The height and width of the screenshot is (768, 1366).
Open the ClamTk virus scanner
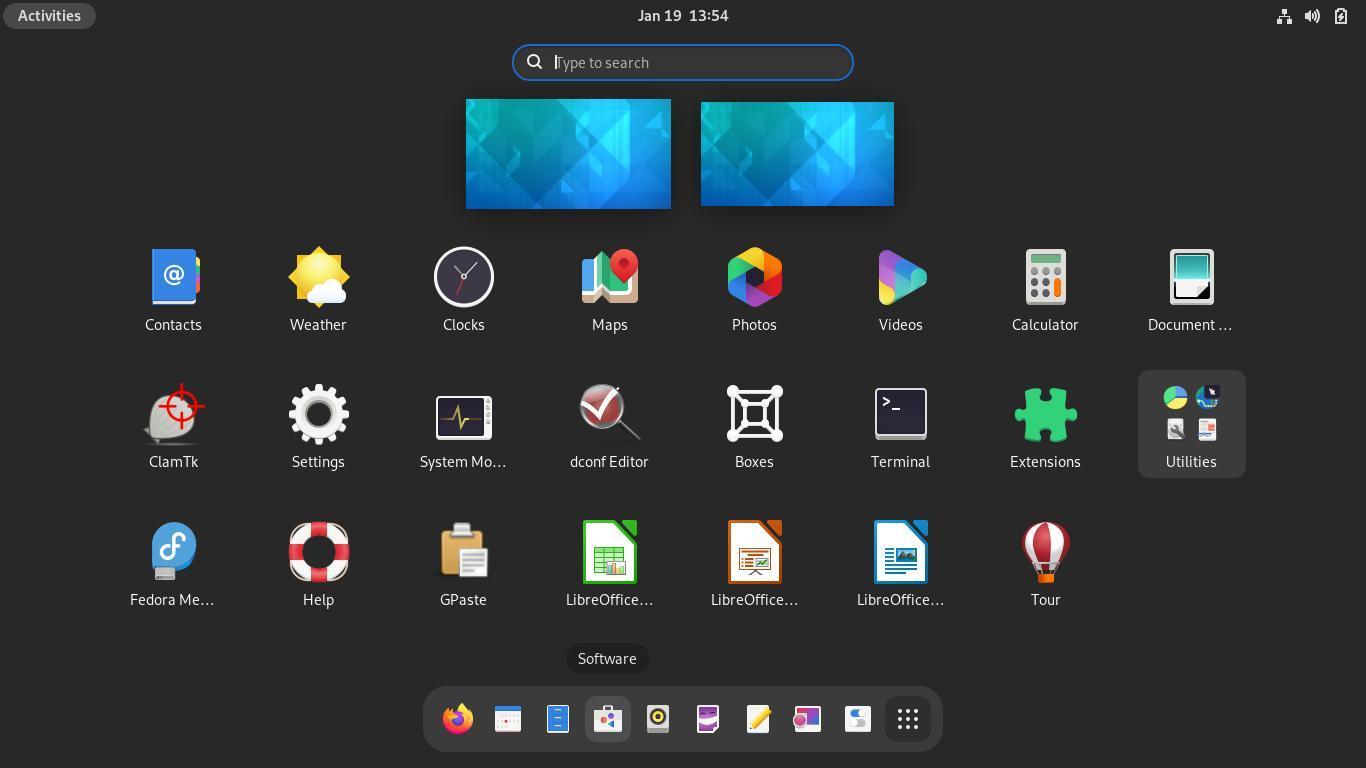174,415
